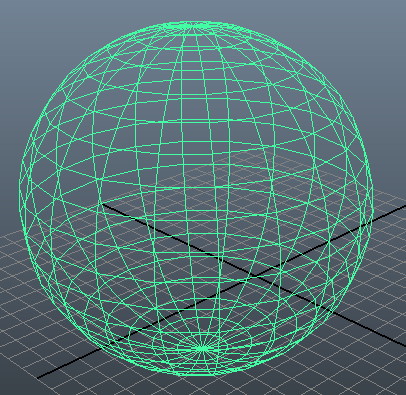Select the sphere's bottom pole vertex
406x395 pixels.
tap(202, 349)
